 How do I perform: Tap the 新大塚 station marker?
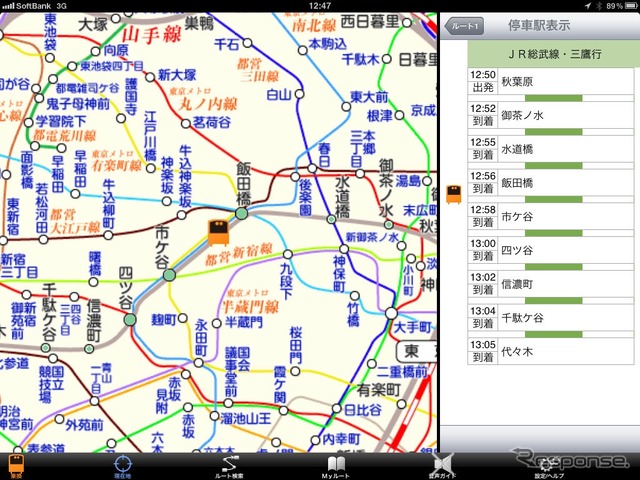(x=150, y=77)
